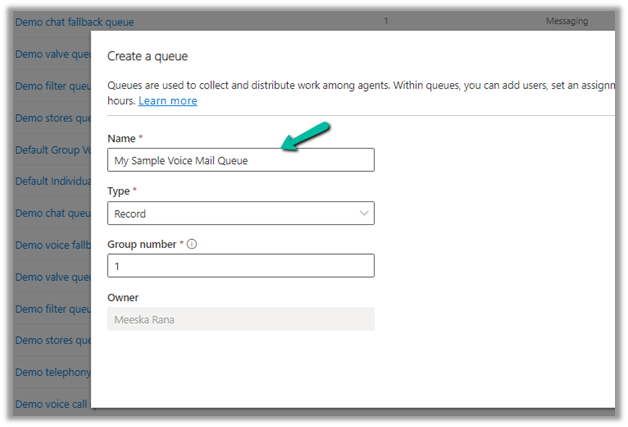Click the Messaging cell in the top row
This screenshot has height=427, width=628.
(566, 21)
